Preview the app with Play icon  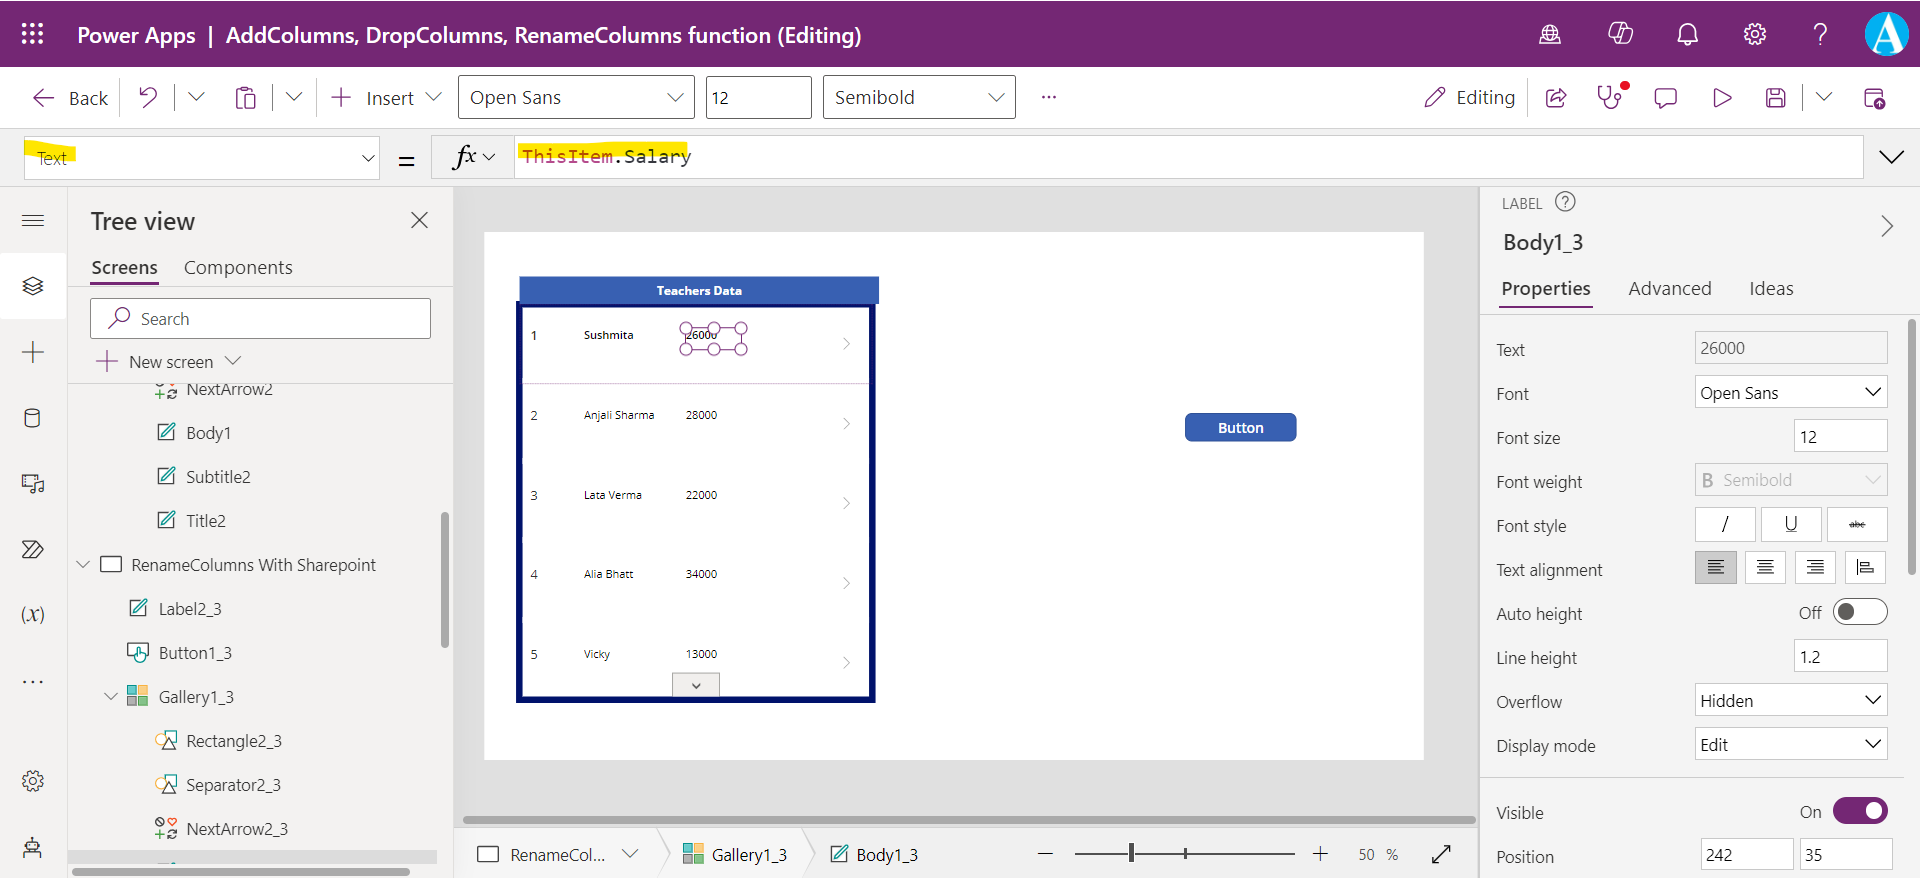pyautogui.click(x=1721, y=97)
